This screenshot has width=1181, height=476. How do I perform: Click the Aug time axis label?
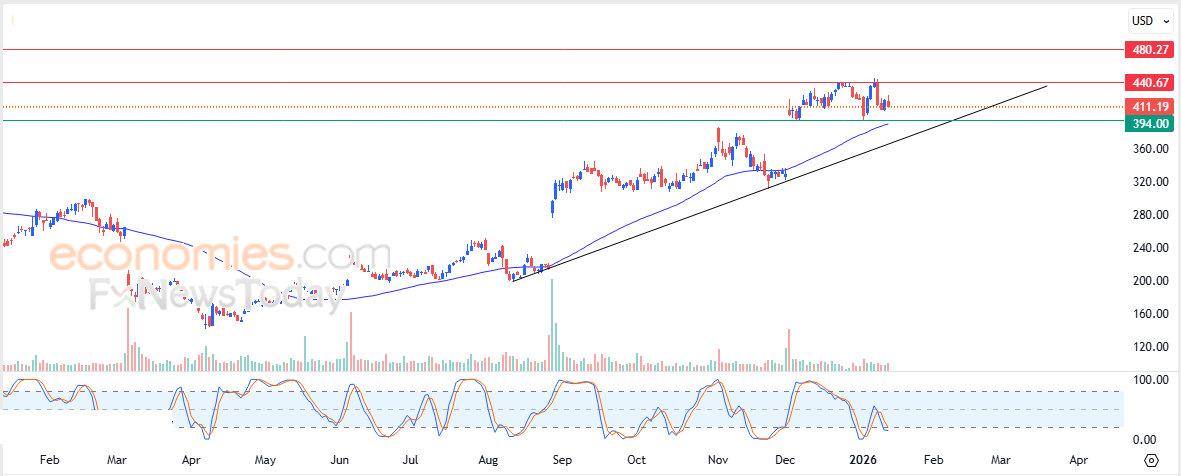488,459
